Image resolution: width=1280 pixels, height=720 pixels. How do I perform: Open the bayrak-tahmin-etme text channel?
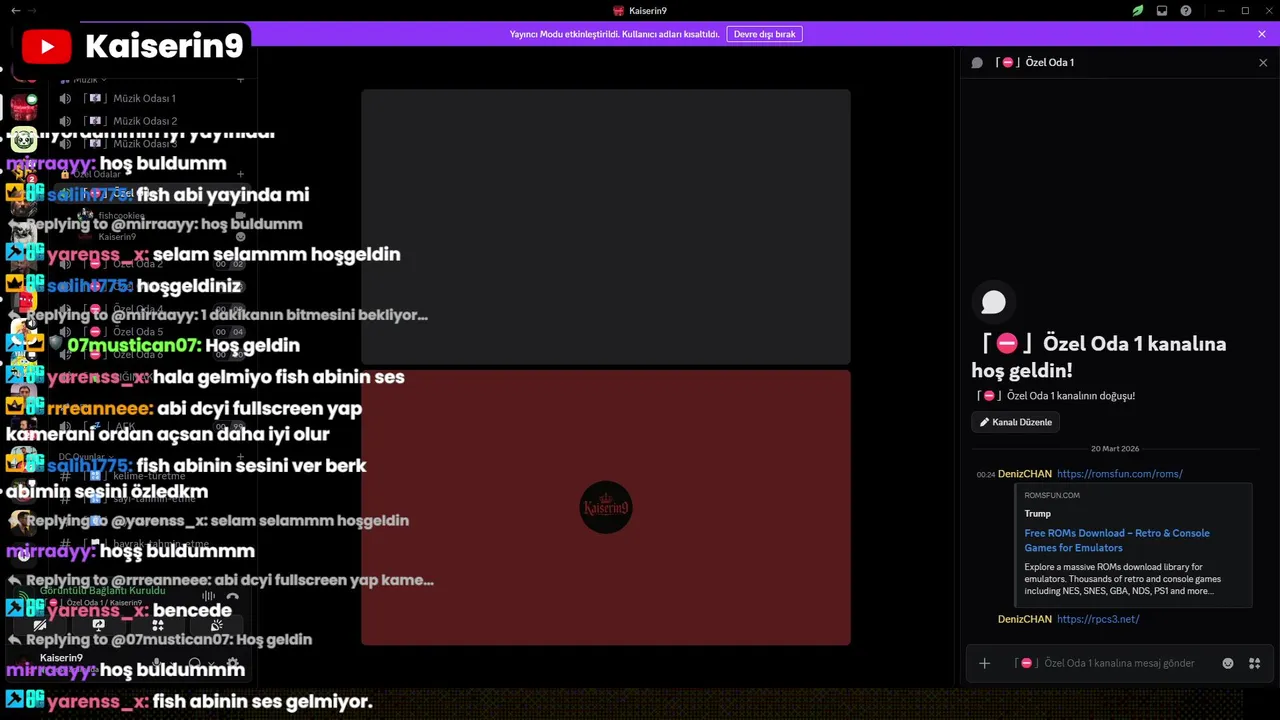coord(150,544)
